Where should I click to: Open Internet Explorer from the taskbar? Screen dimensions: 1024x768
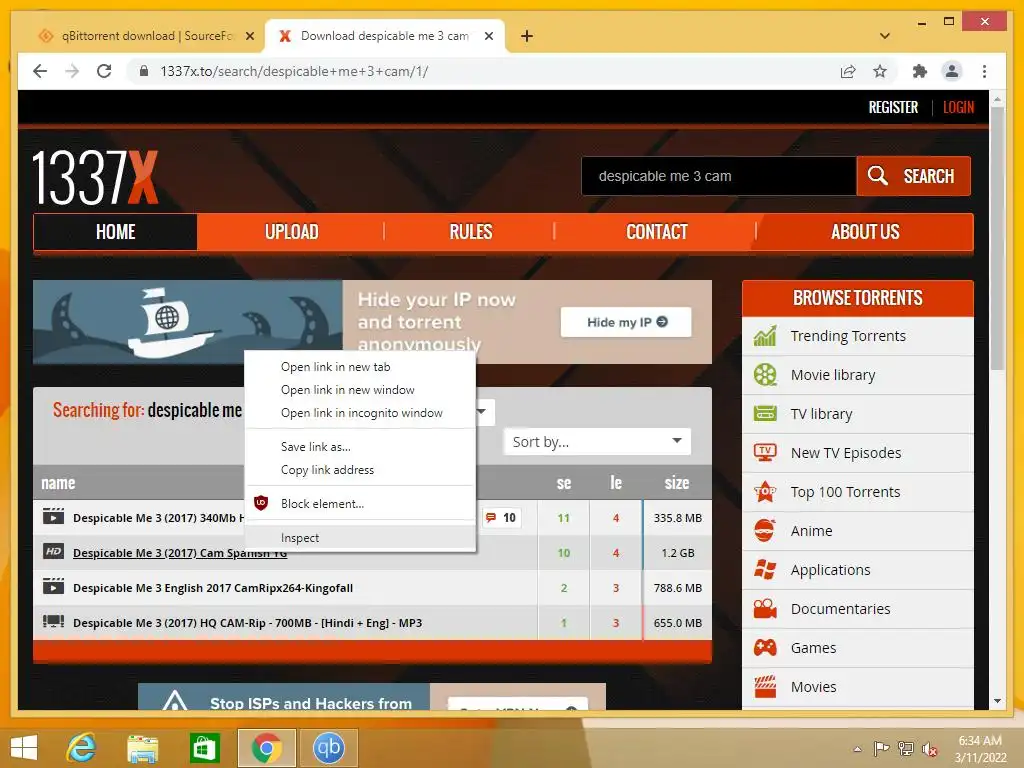point(82,748)
